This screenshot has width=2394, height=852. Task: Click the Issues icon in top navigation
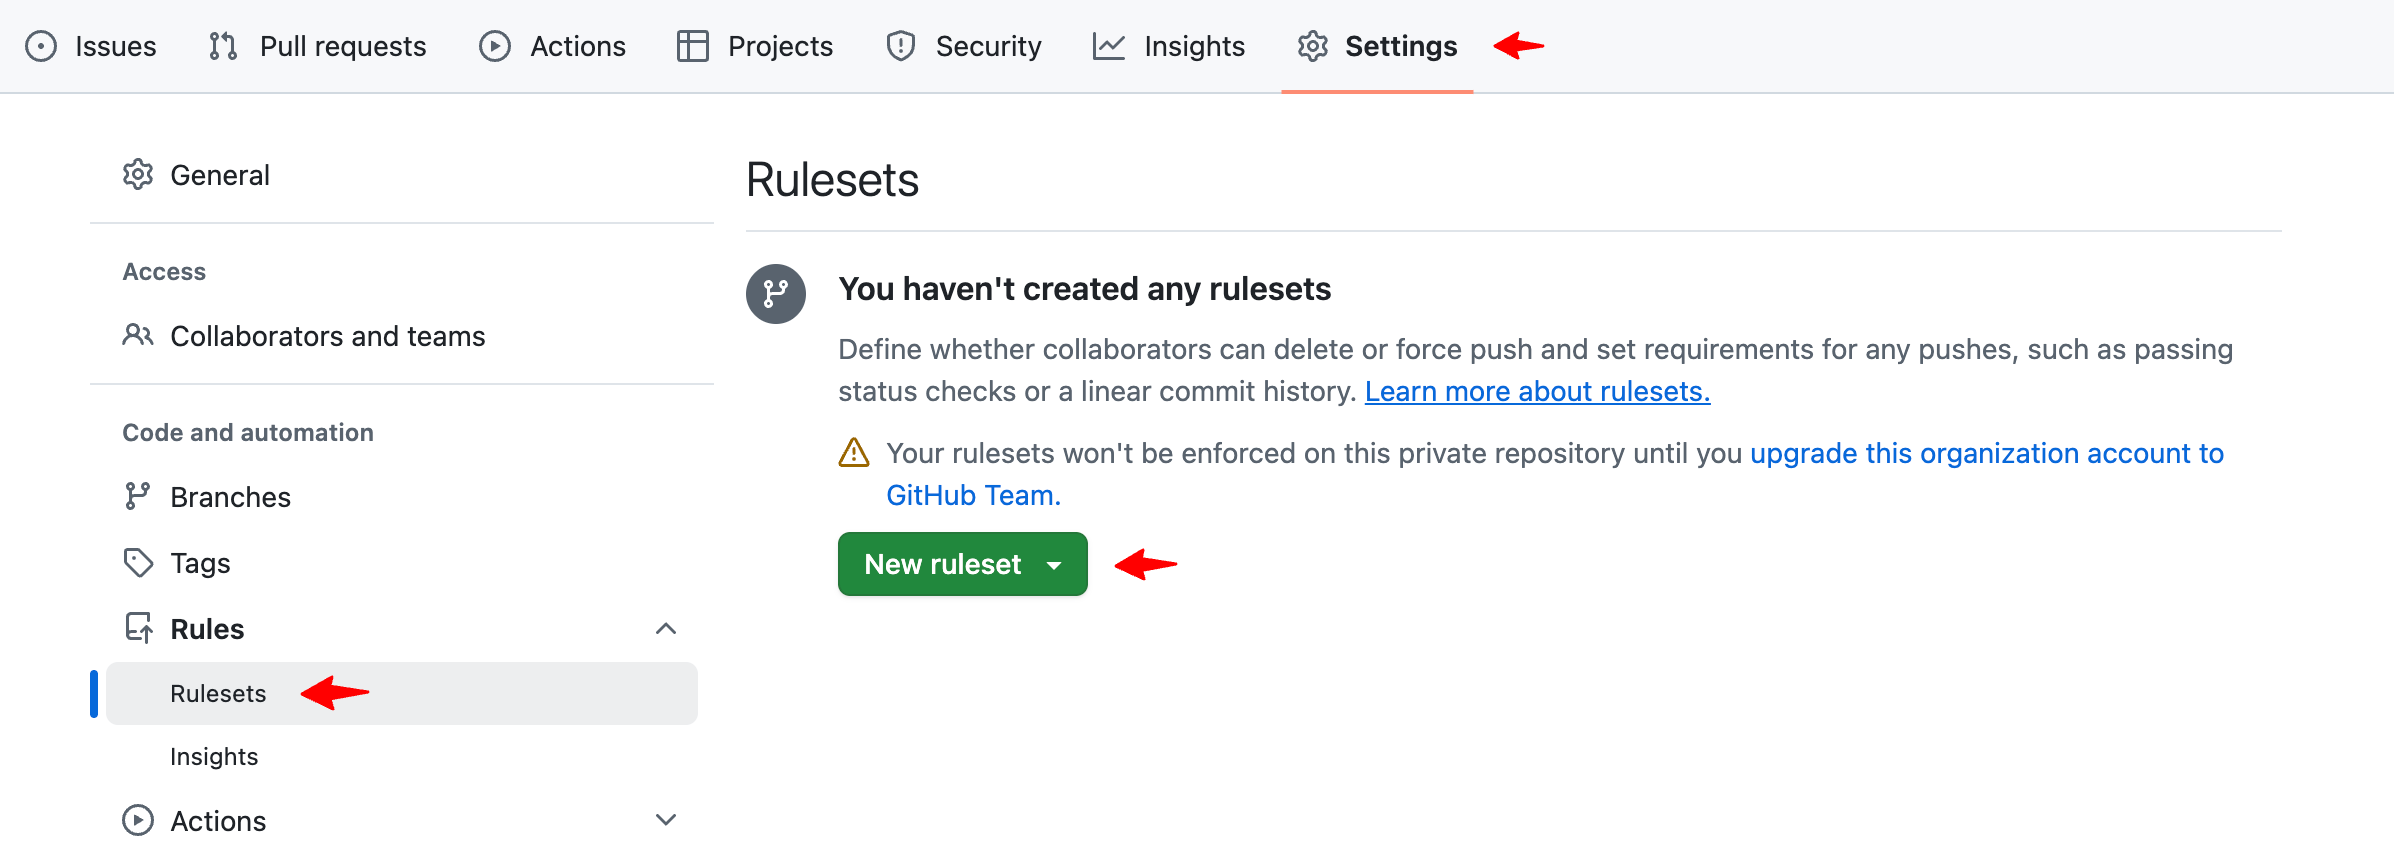pos(41,45)
